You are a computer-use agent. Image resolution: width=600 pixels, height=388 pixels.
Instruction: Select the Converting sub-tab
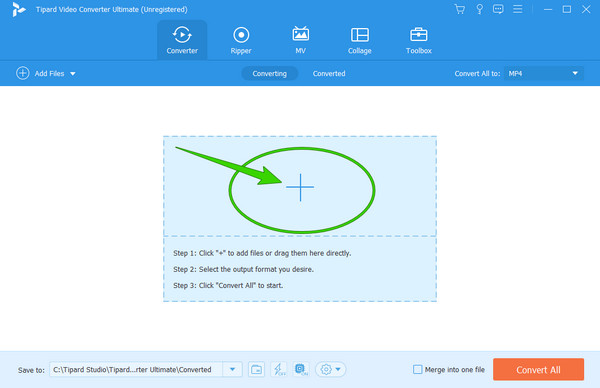coord(269,73)
